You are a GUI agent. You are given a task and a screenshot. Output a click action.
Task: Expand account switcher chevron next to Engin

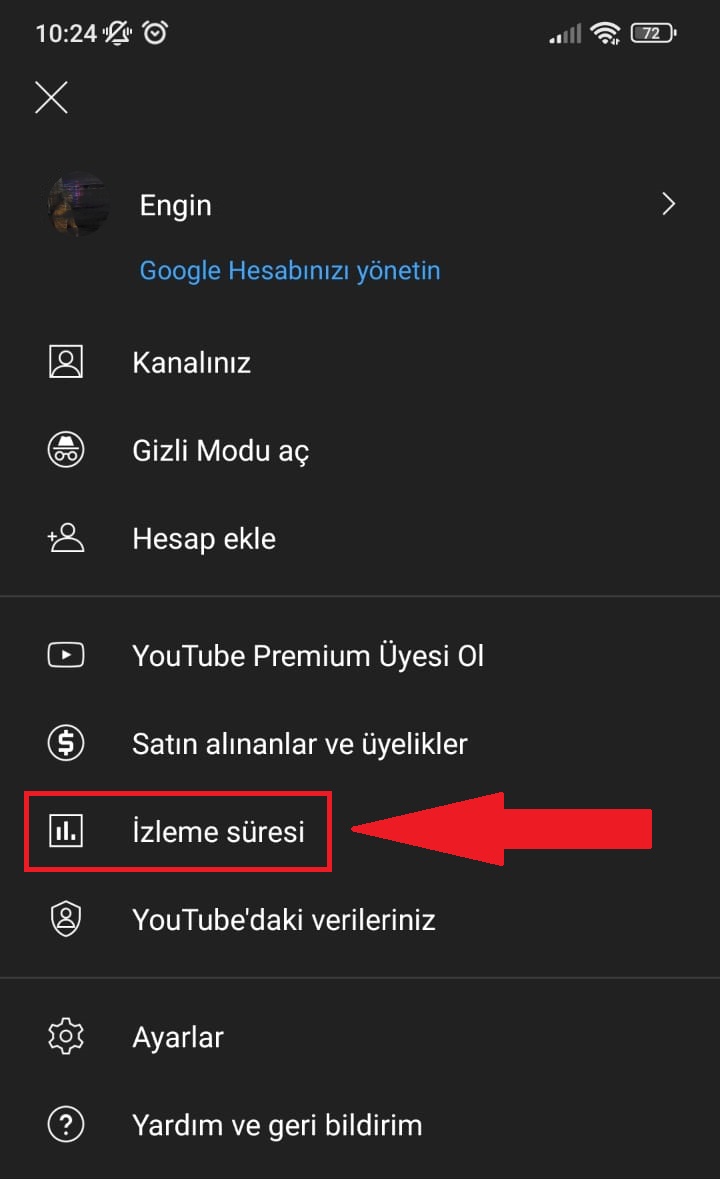click(669, 205)
